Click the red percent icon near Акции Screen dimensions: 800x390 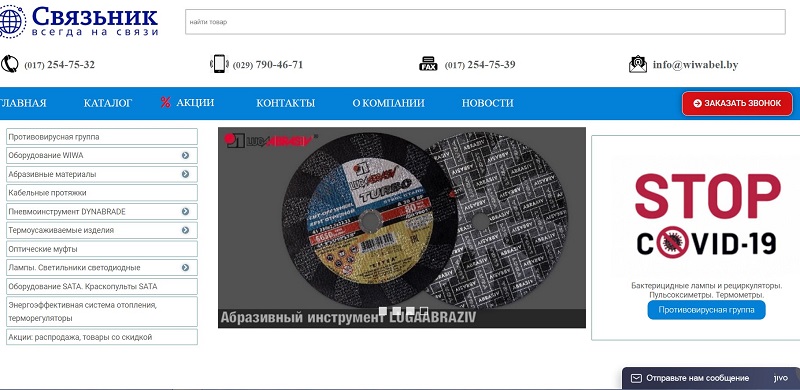(165, 103)
